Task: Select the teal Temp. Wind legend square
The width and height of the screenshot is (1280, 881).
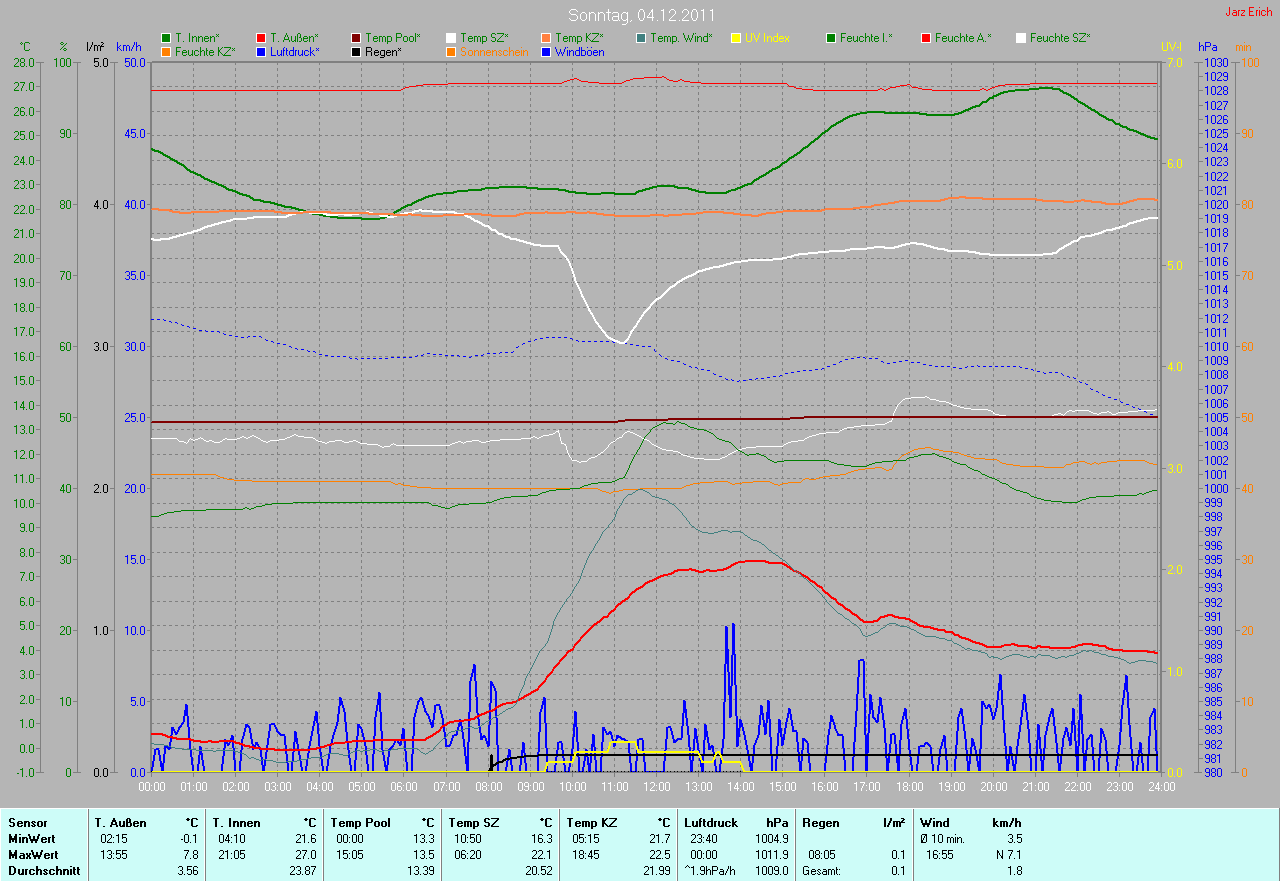Action: [x=641, y=38]
